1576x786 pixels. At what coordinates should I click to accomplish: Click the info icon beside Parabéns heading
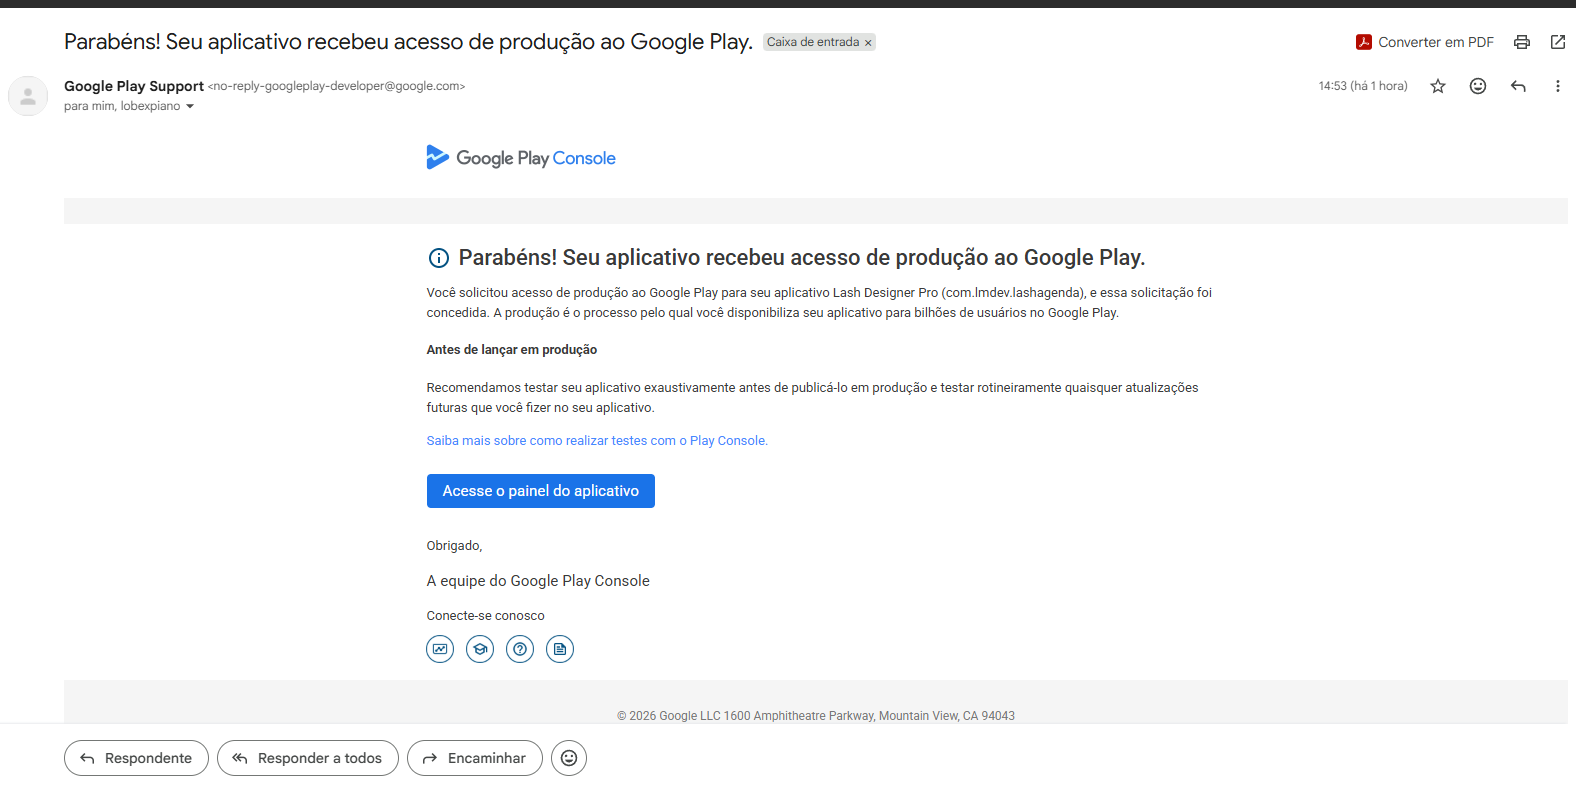click(438, 258)
